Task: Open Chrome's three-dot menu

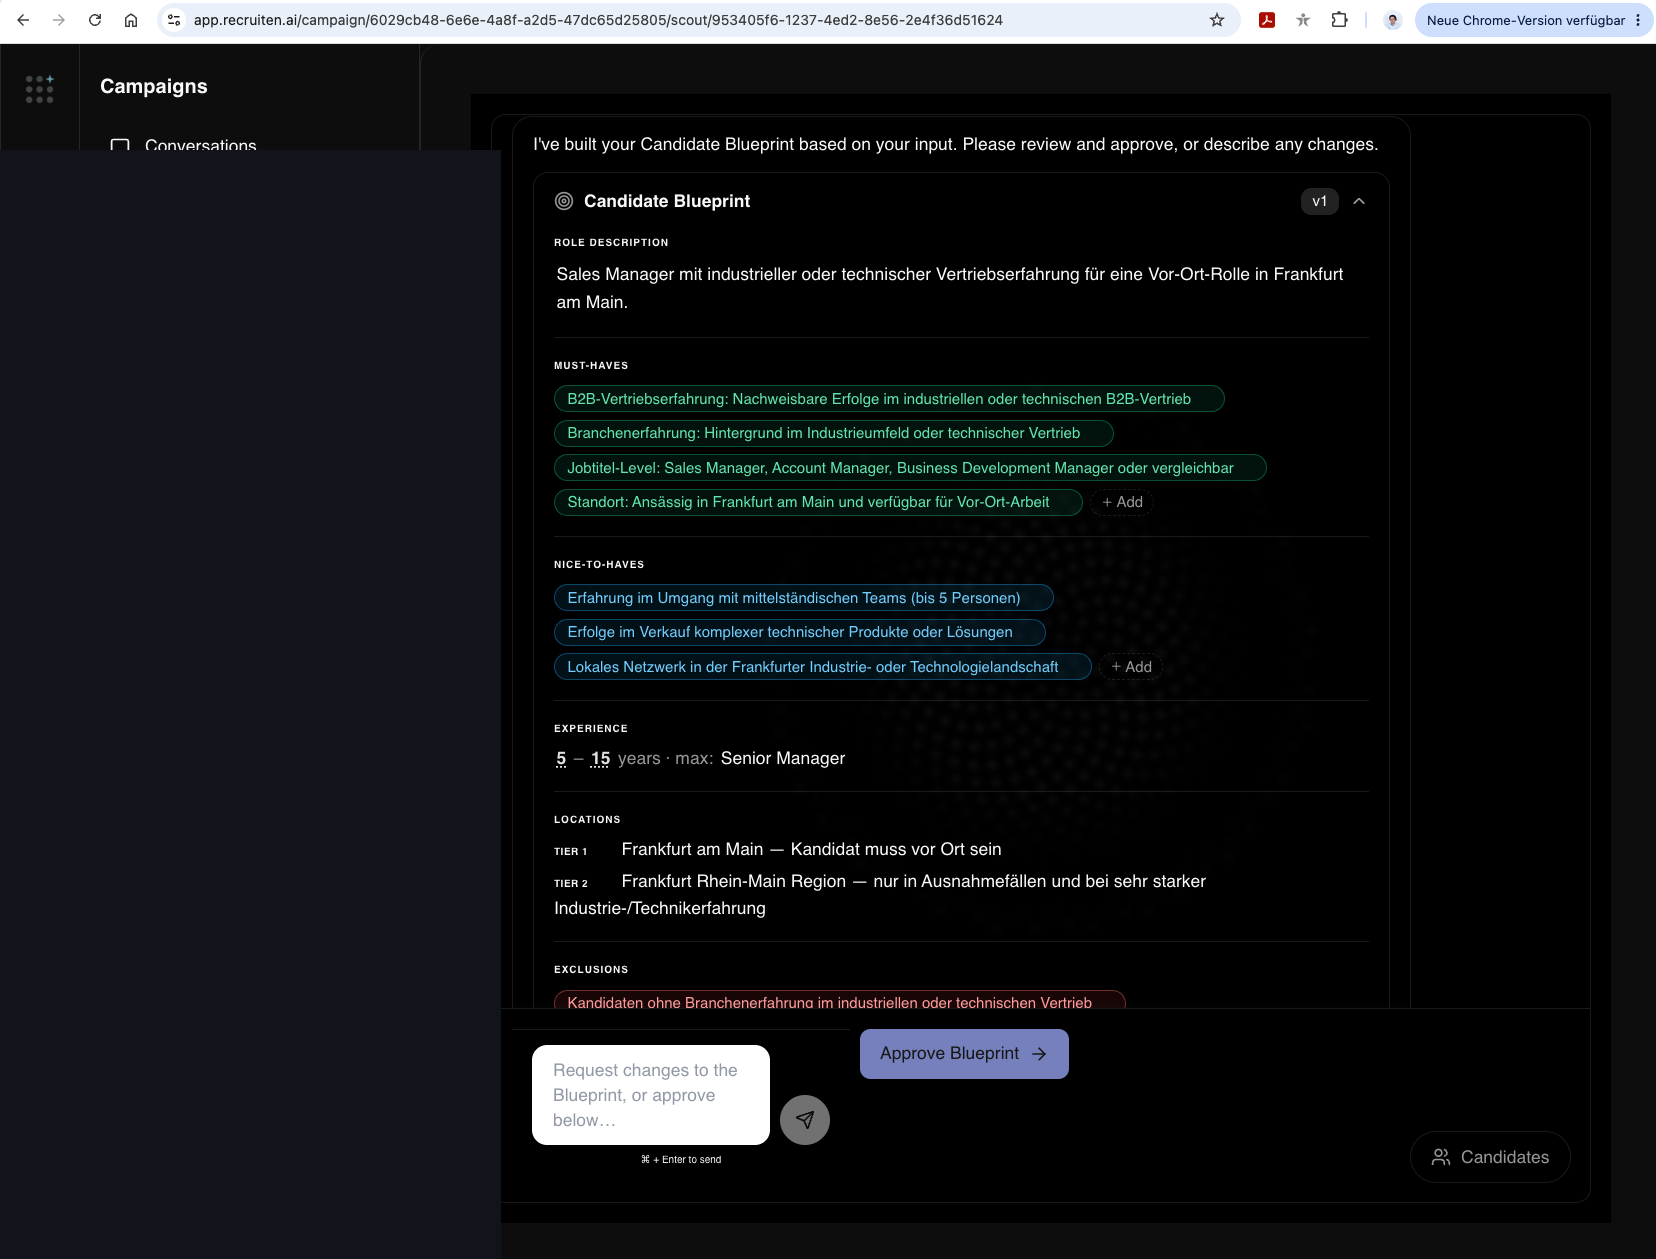Action: point(1638,20)
